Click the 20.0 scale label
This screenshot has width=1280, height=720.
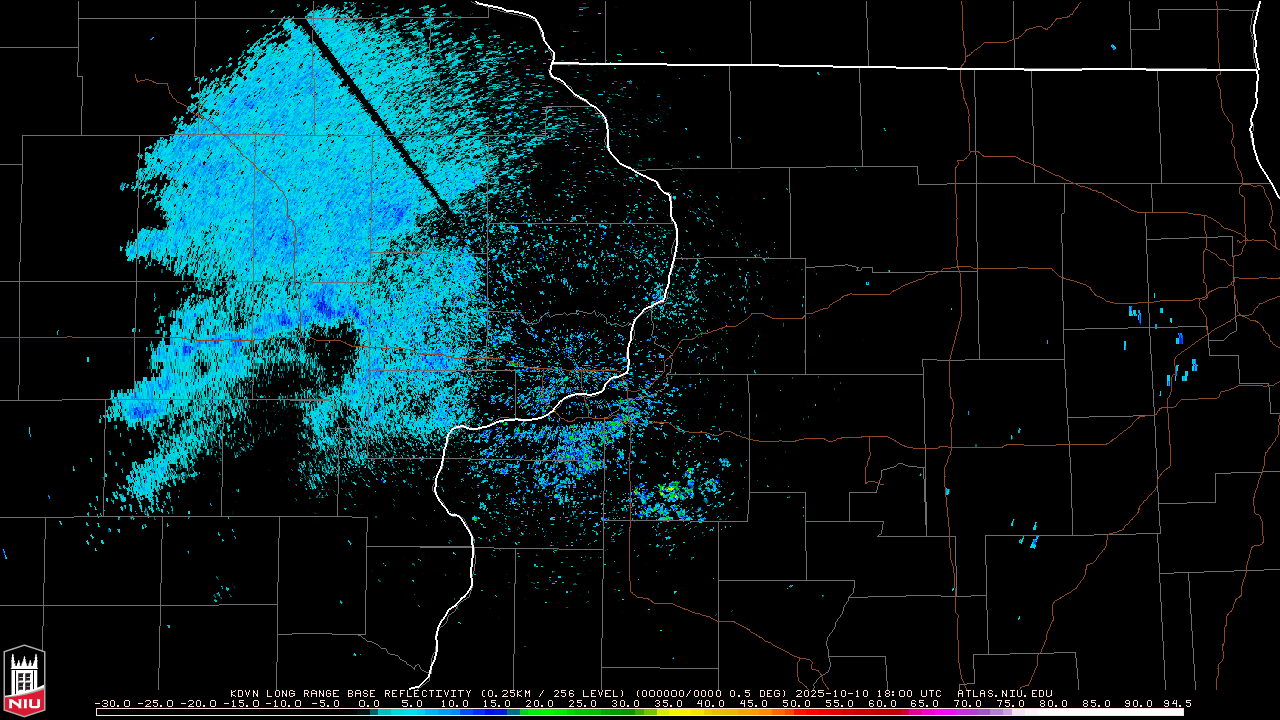(x=540, y=704)
